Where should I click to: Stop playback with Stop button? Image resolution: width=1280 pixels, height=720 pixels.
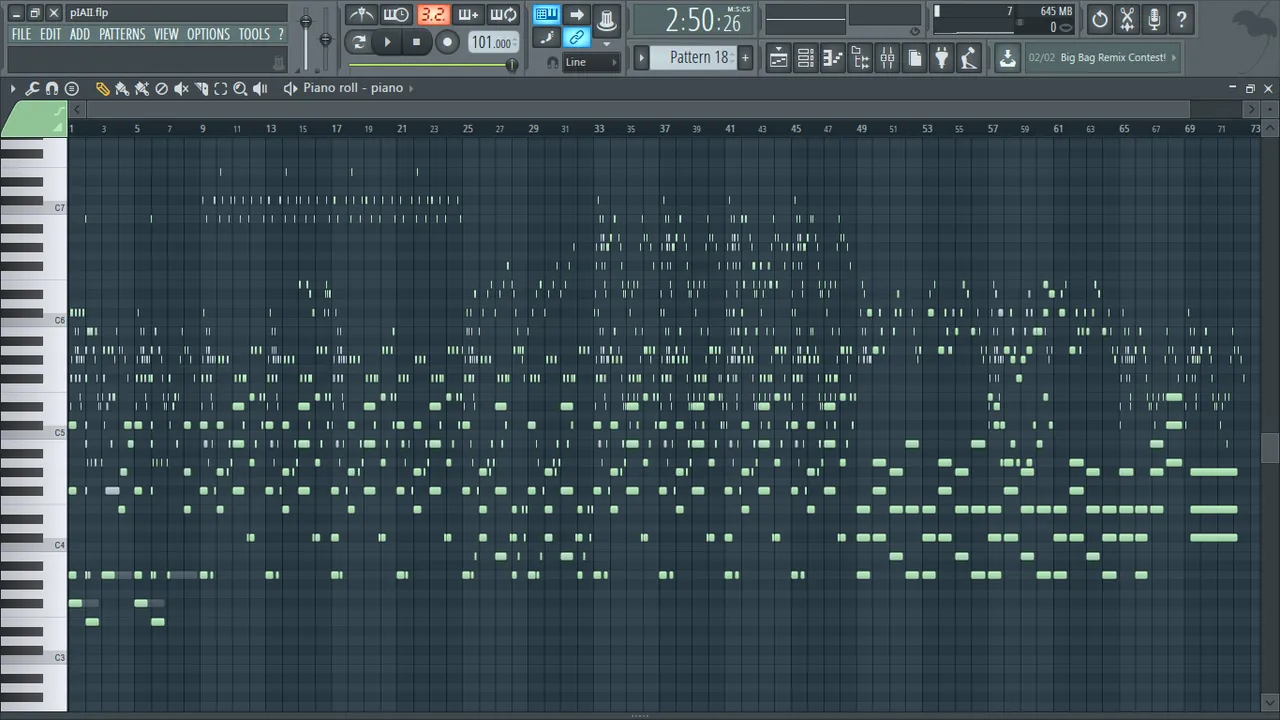[417, 42]
